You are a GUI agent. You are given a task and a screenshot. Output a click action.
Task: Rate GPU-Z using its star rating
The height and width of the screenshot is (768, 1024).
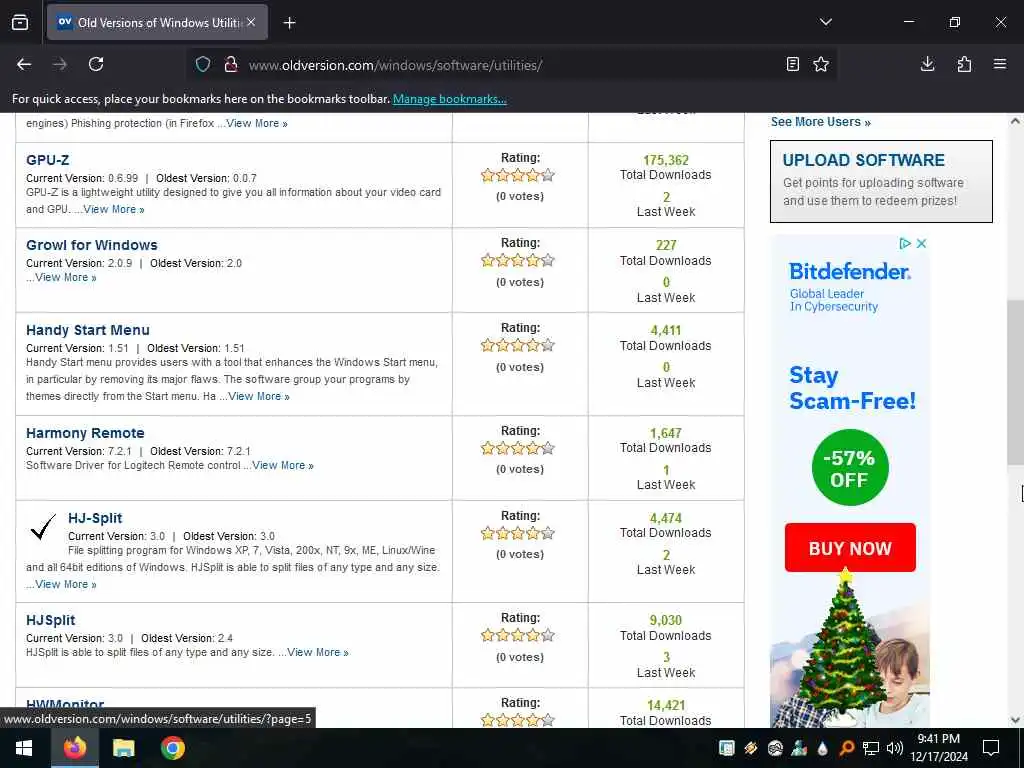(x=518, y=175)
